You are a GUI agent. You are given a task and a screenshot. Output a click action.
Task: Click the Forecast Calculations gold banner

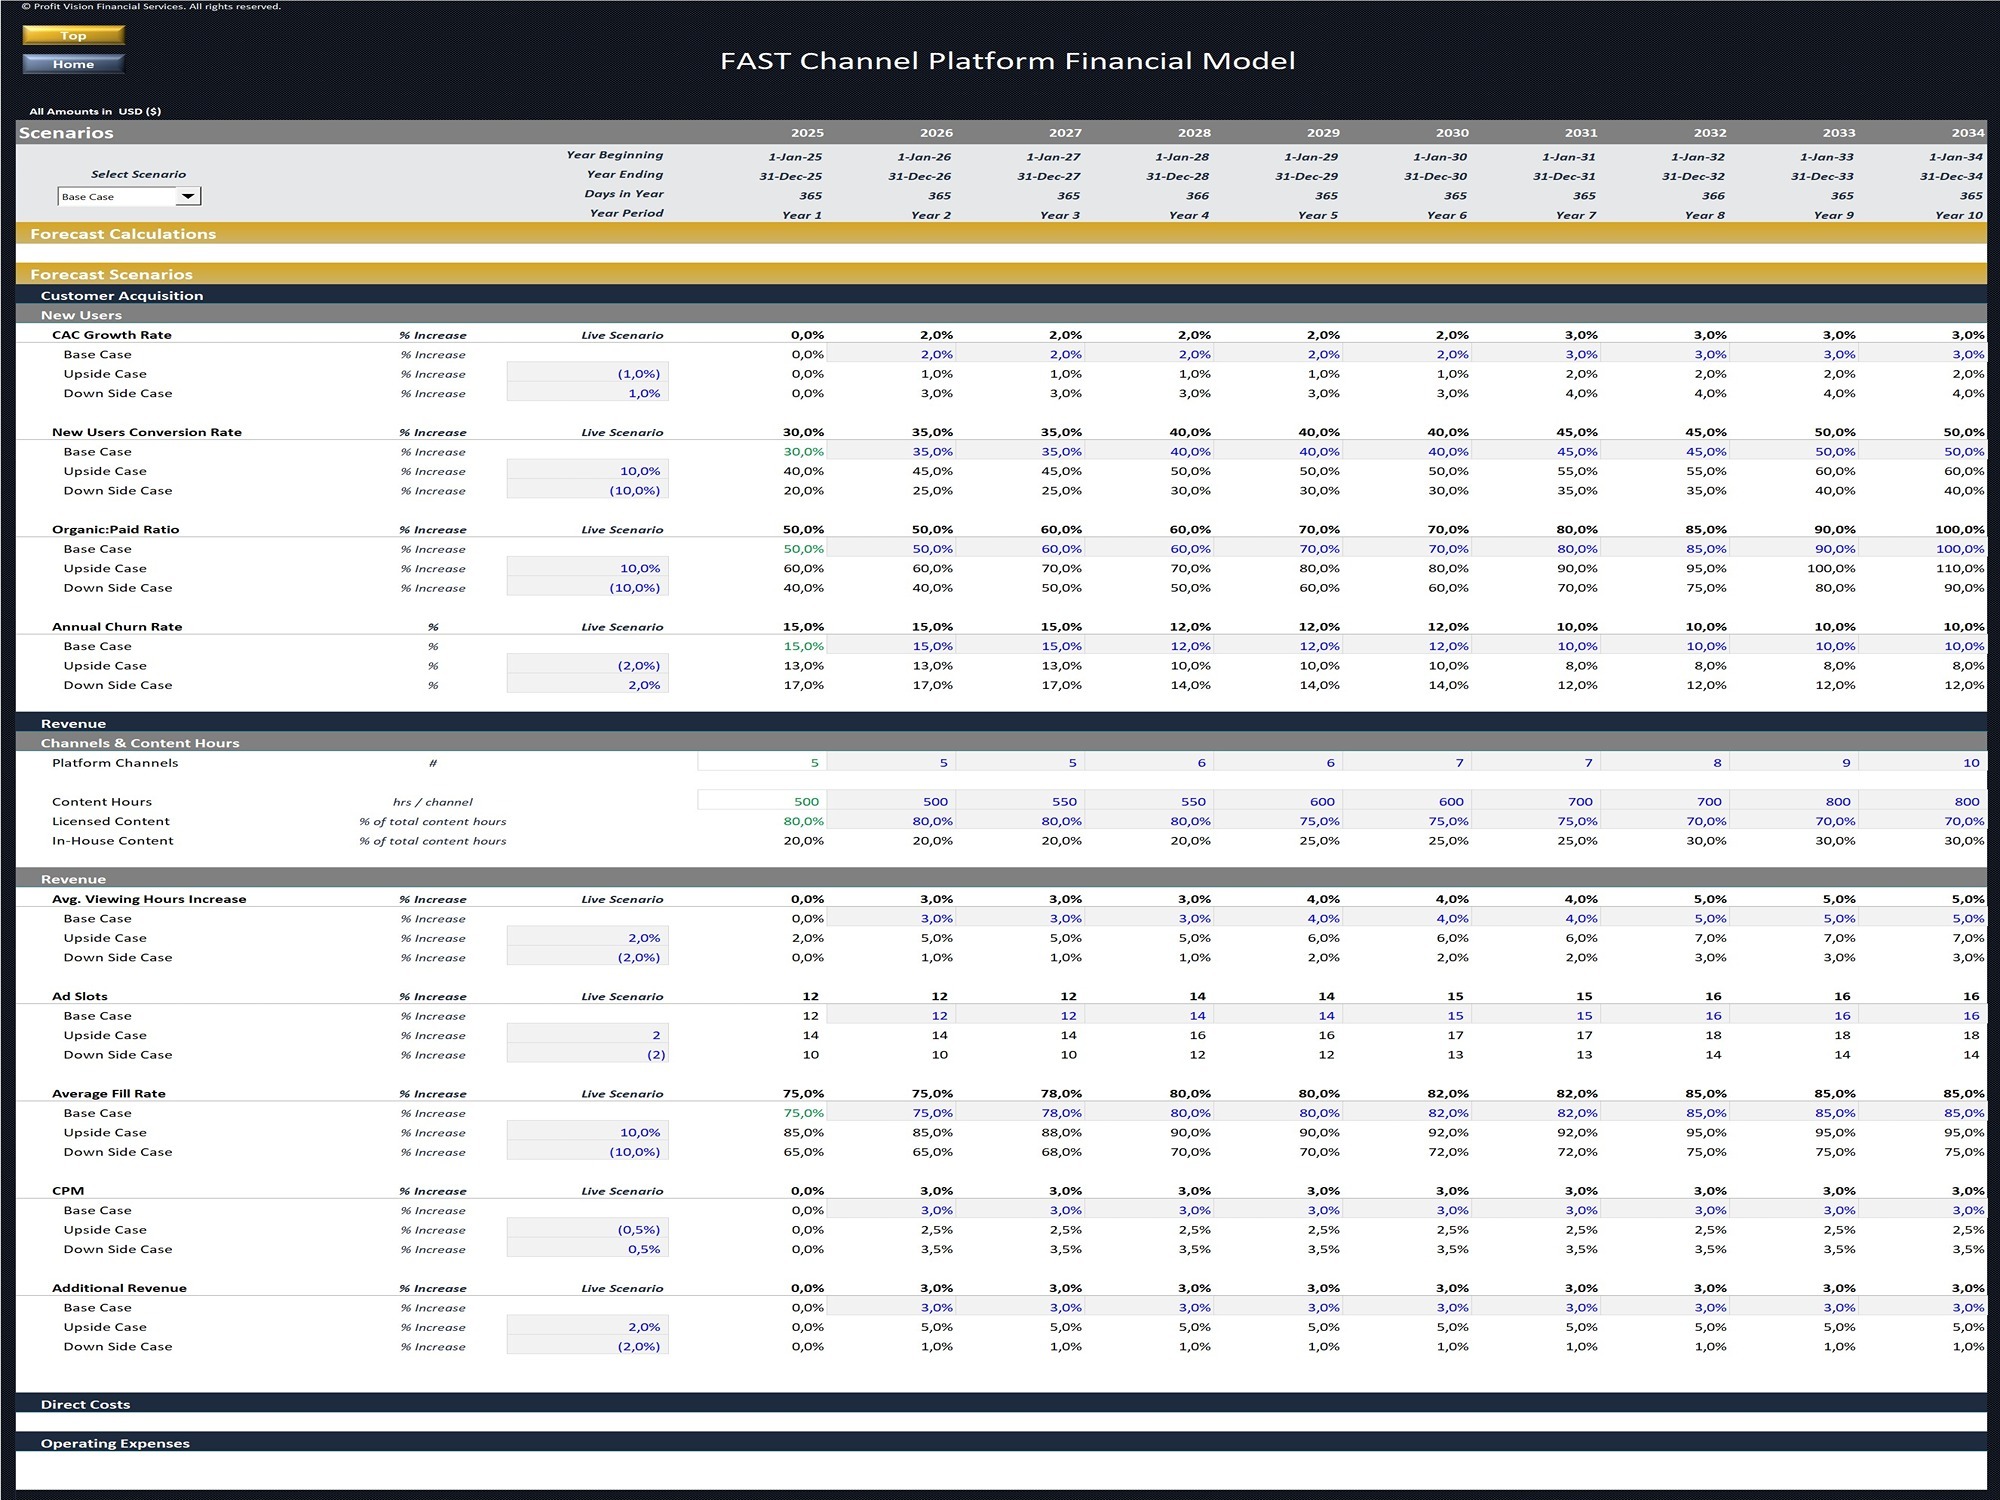124,234
